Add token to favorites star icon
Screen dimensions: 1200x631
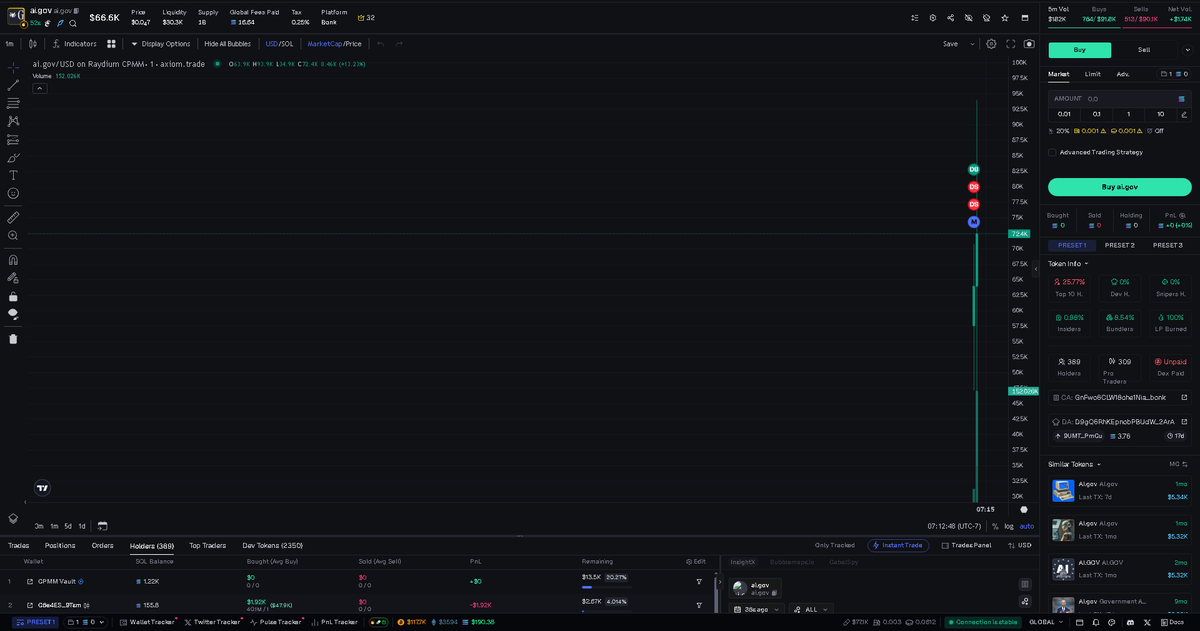coord(1005,18)
